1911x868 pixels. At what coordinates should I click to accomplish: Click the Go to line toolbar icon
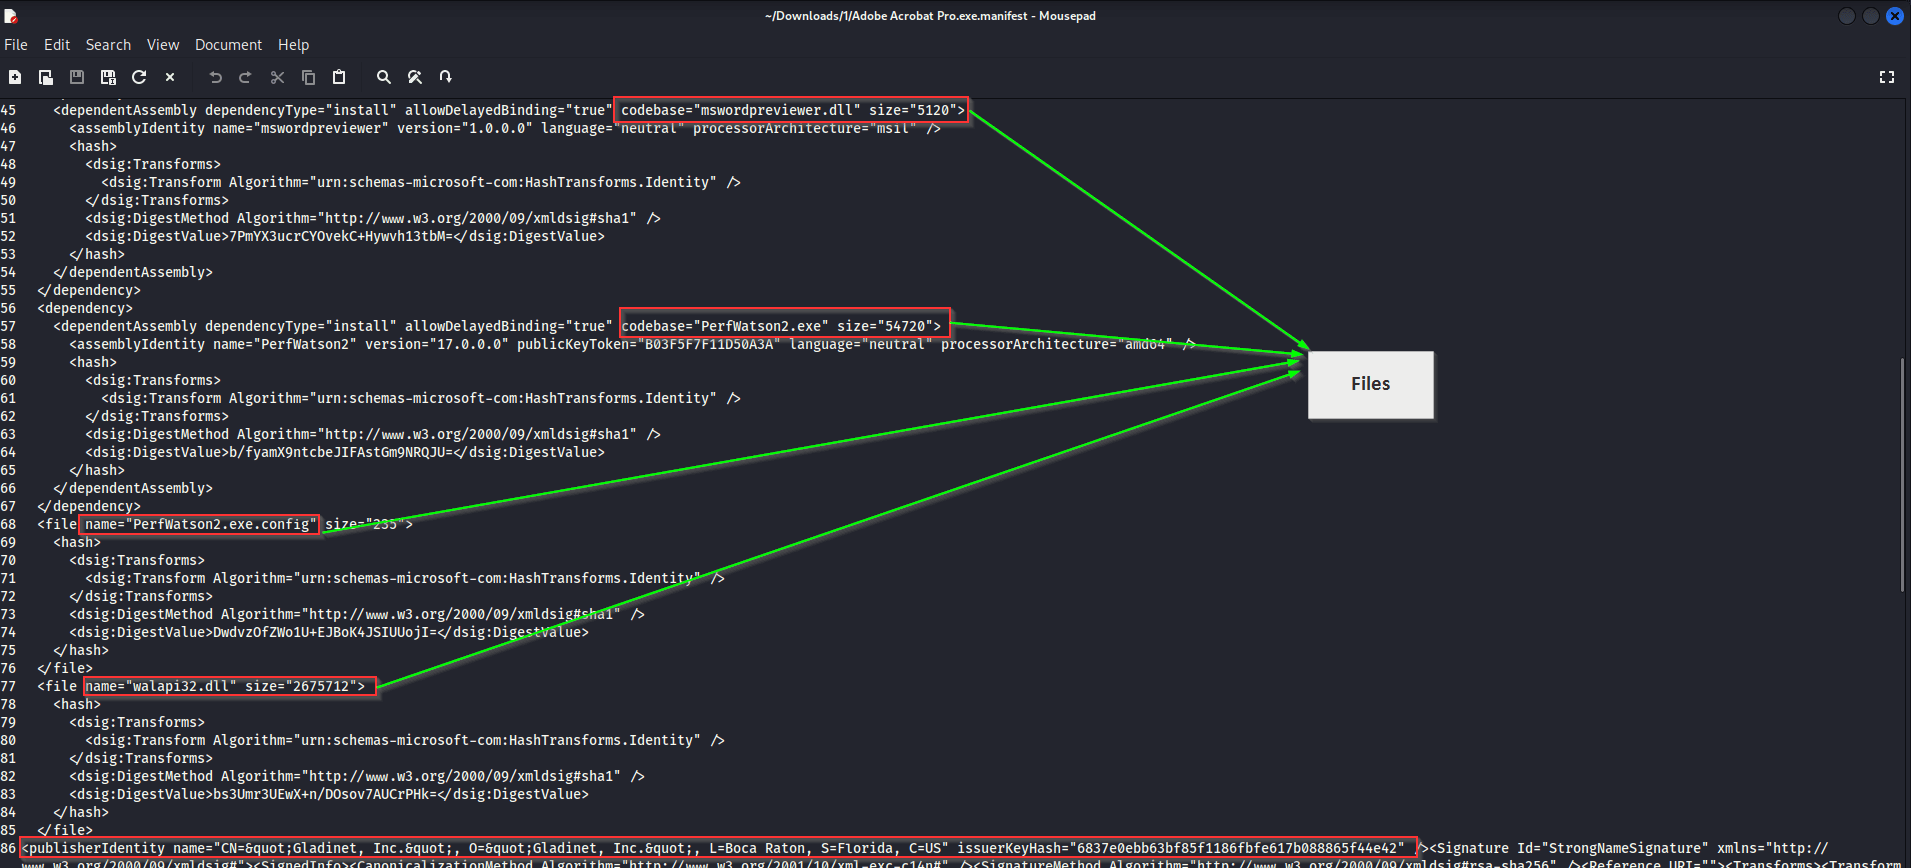446,77
